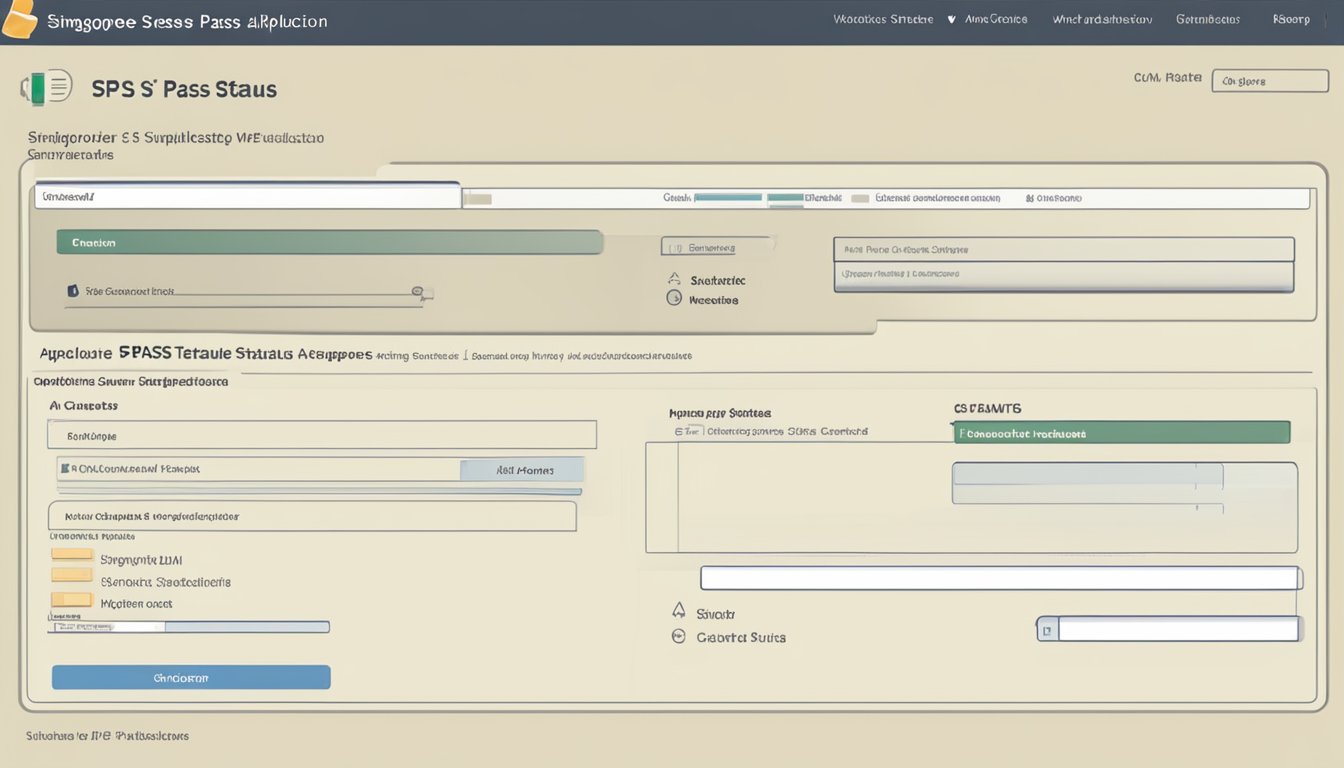Open 'Wnet ardatesiav' header menu item
The width and height of the screenshot is (1344, 768).
[1102, 19]
